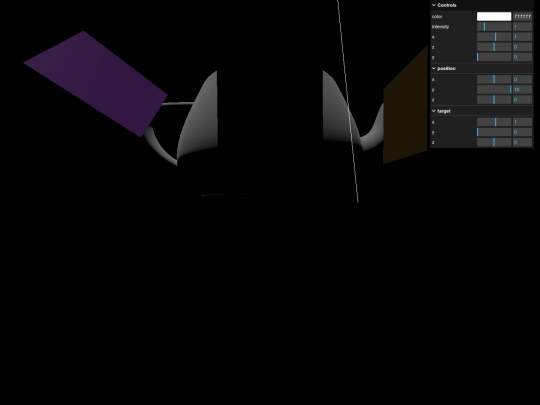Viewport: 540px width, 405px height.
Task: Adjust the position x slider
Action: click(494, 80)
